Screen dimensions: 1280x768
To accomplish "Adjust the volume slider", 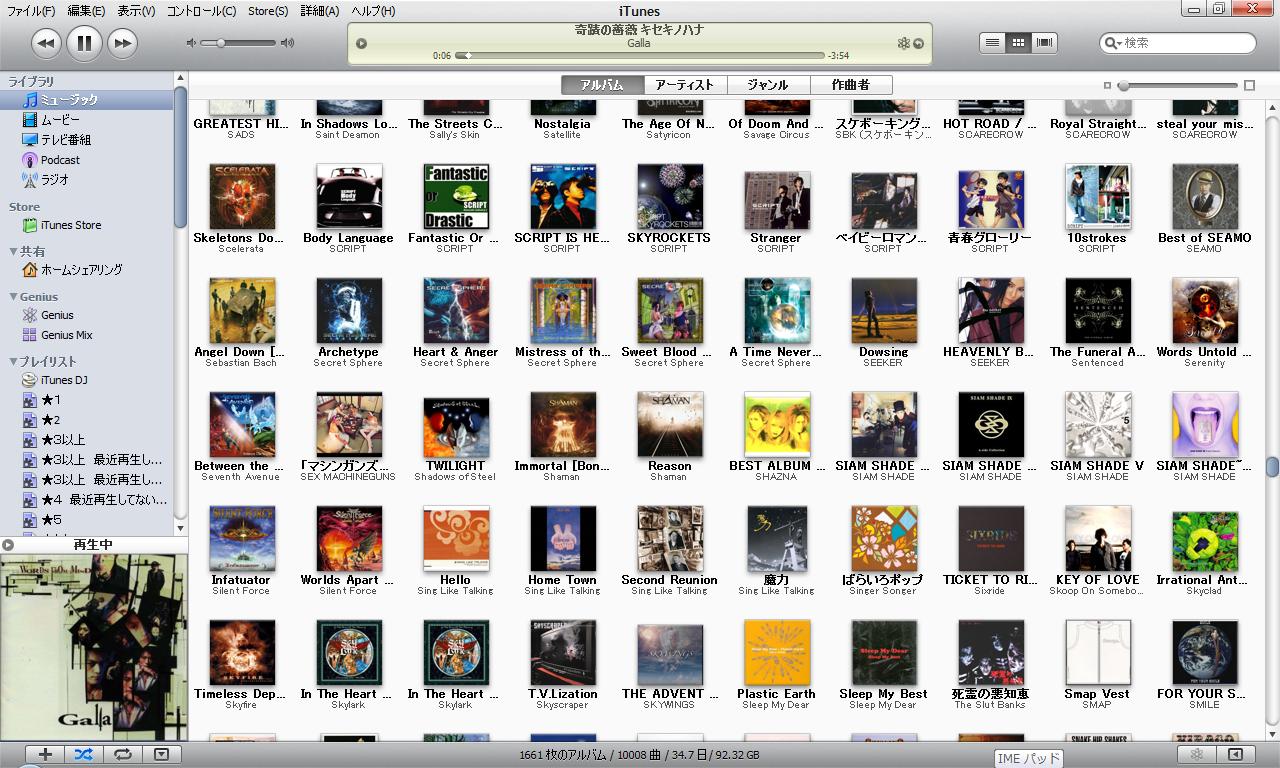I will point(239,43).
